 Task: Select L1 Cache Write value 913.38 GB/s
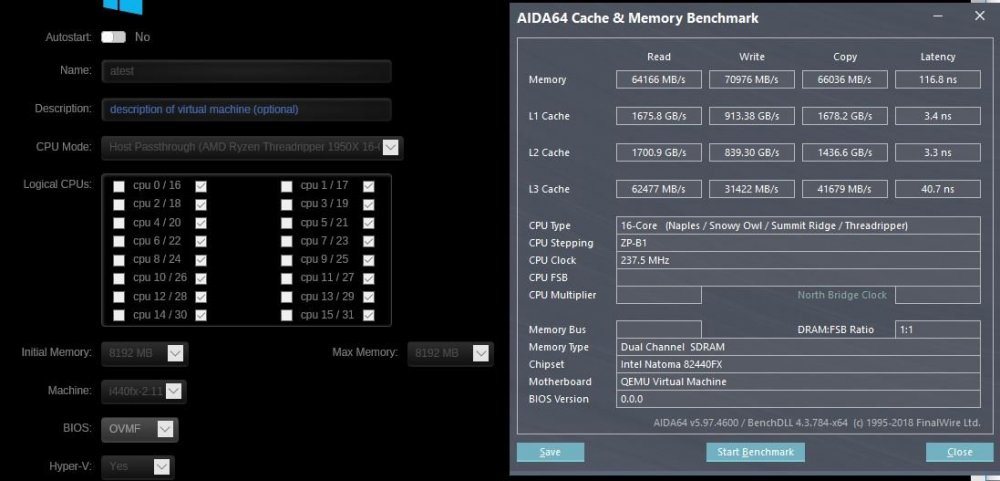tap(752, 116)
